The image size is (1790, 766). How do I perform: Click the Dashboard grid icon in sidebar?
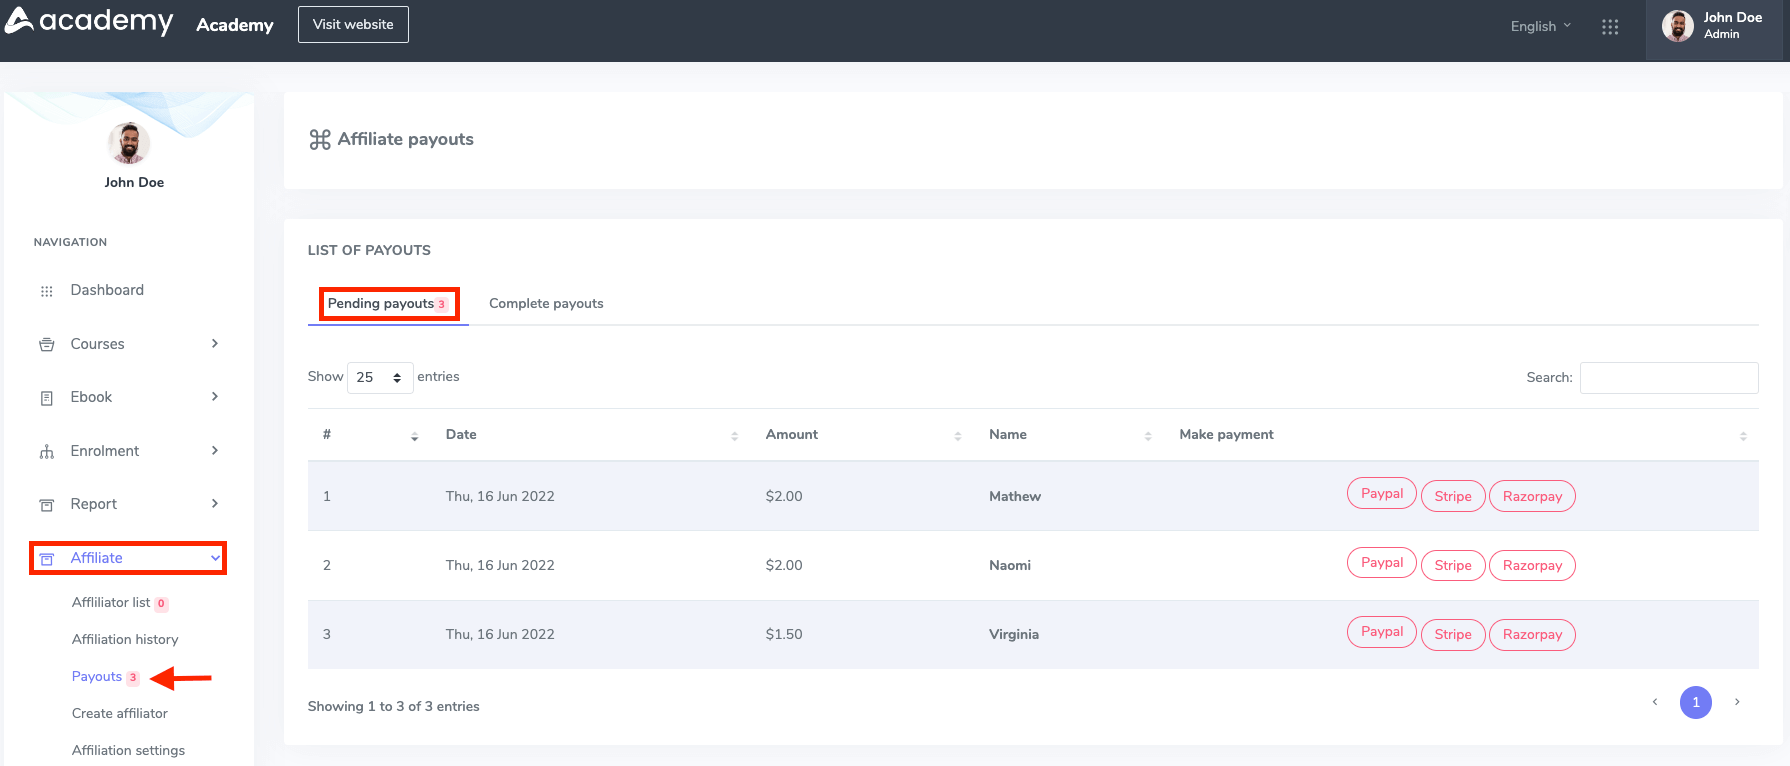click(x=46, y=291)
